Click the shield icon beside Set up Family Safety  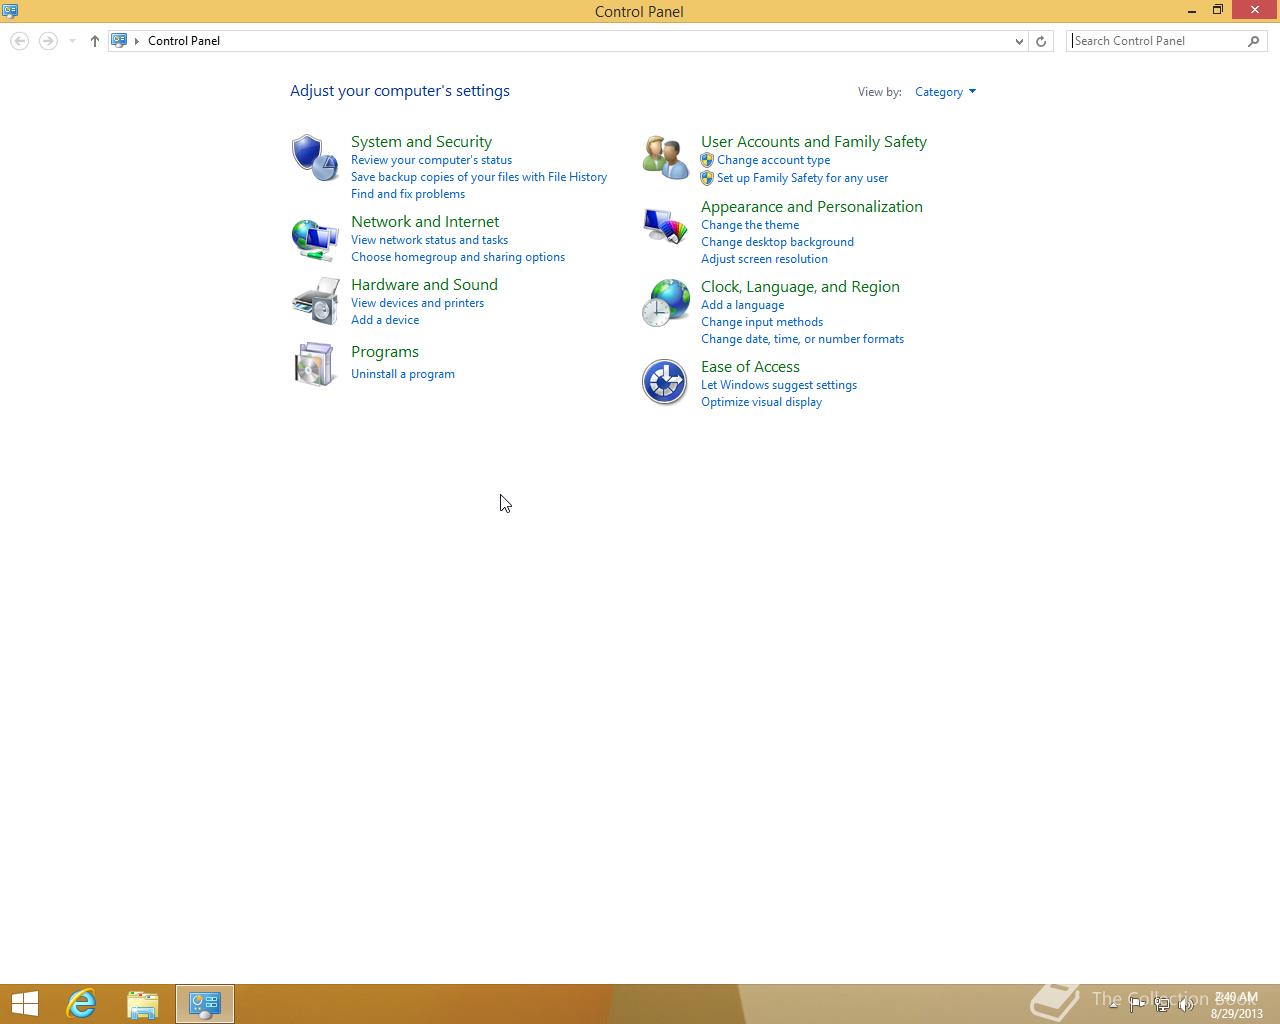point(707,178)
